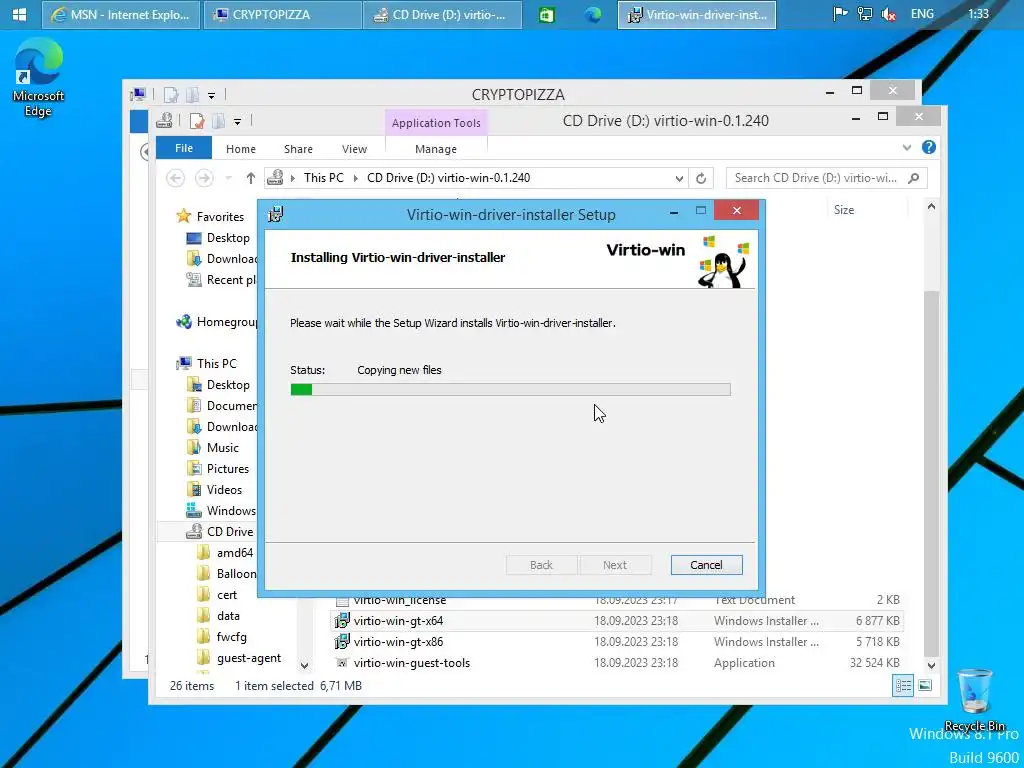Switch to CD Drive (D:) taskbar button

[x=442, y=14]
